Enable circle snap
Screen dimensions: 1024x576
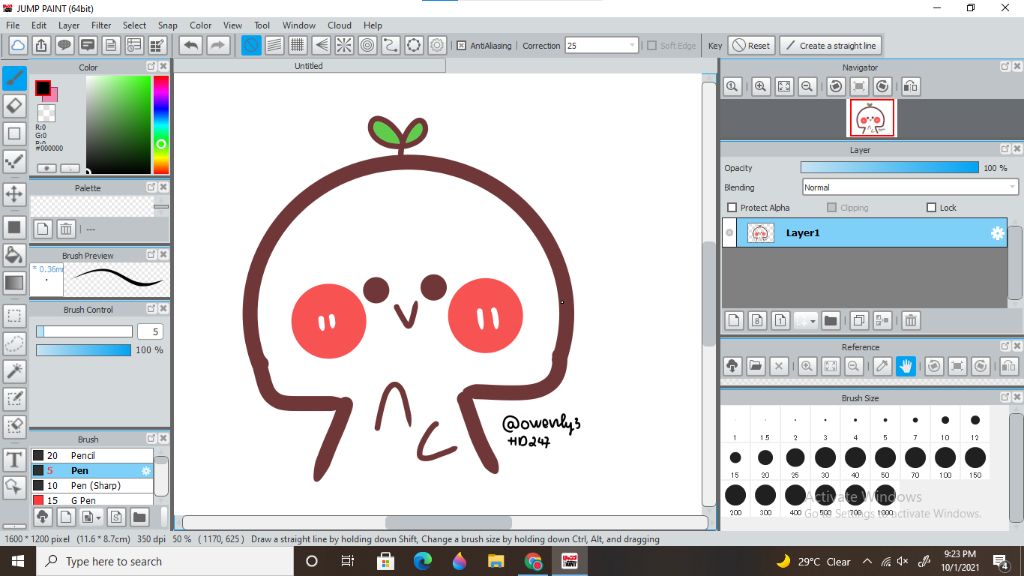tap(368, 45)
